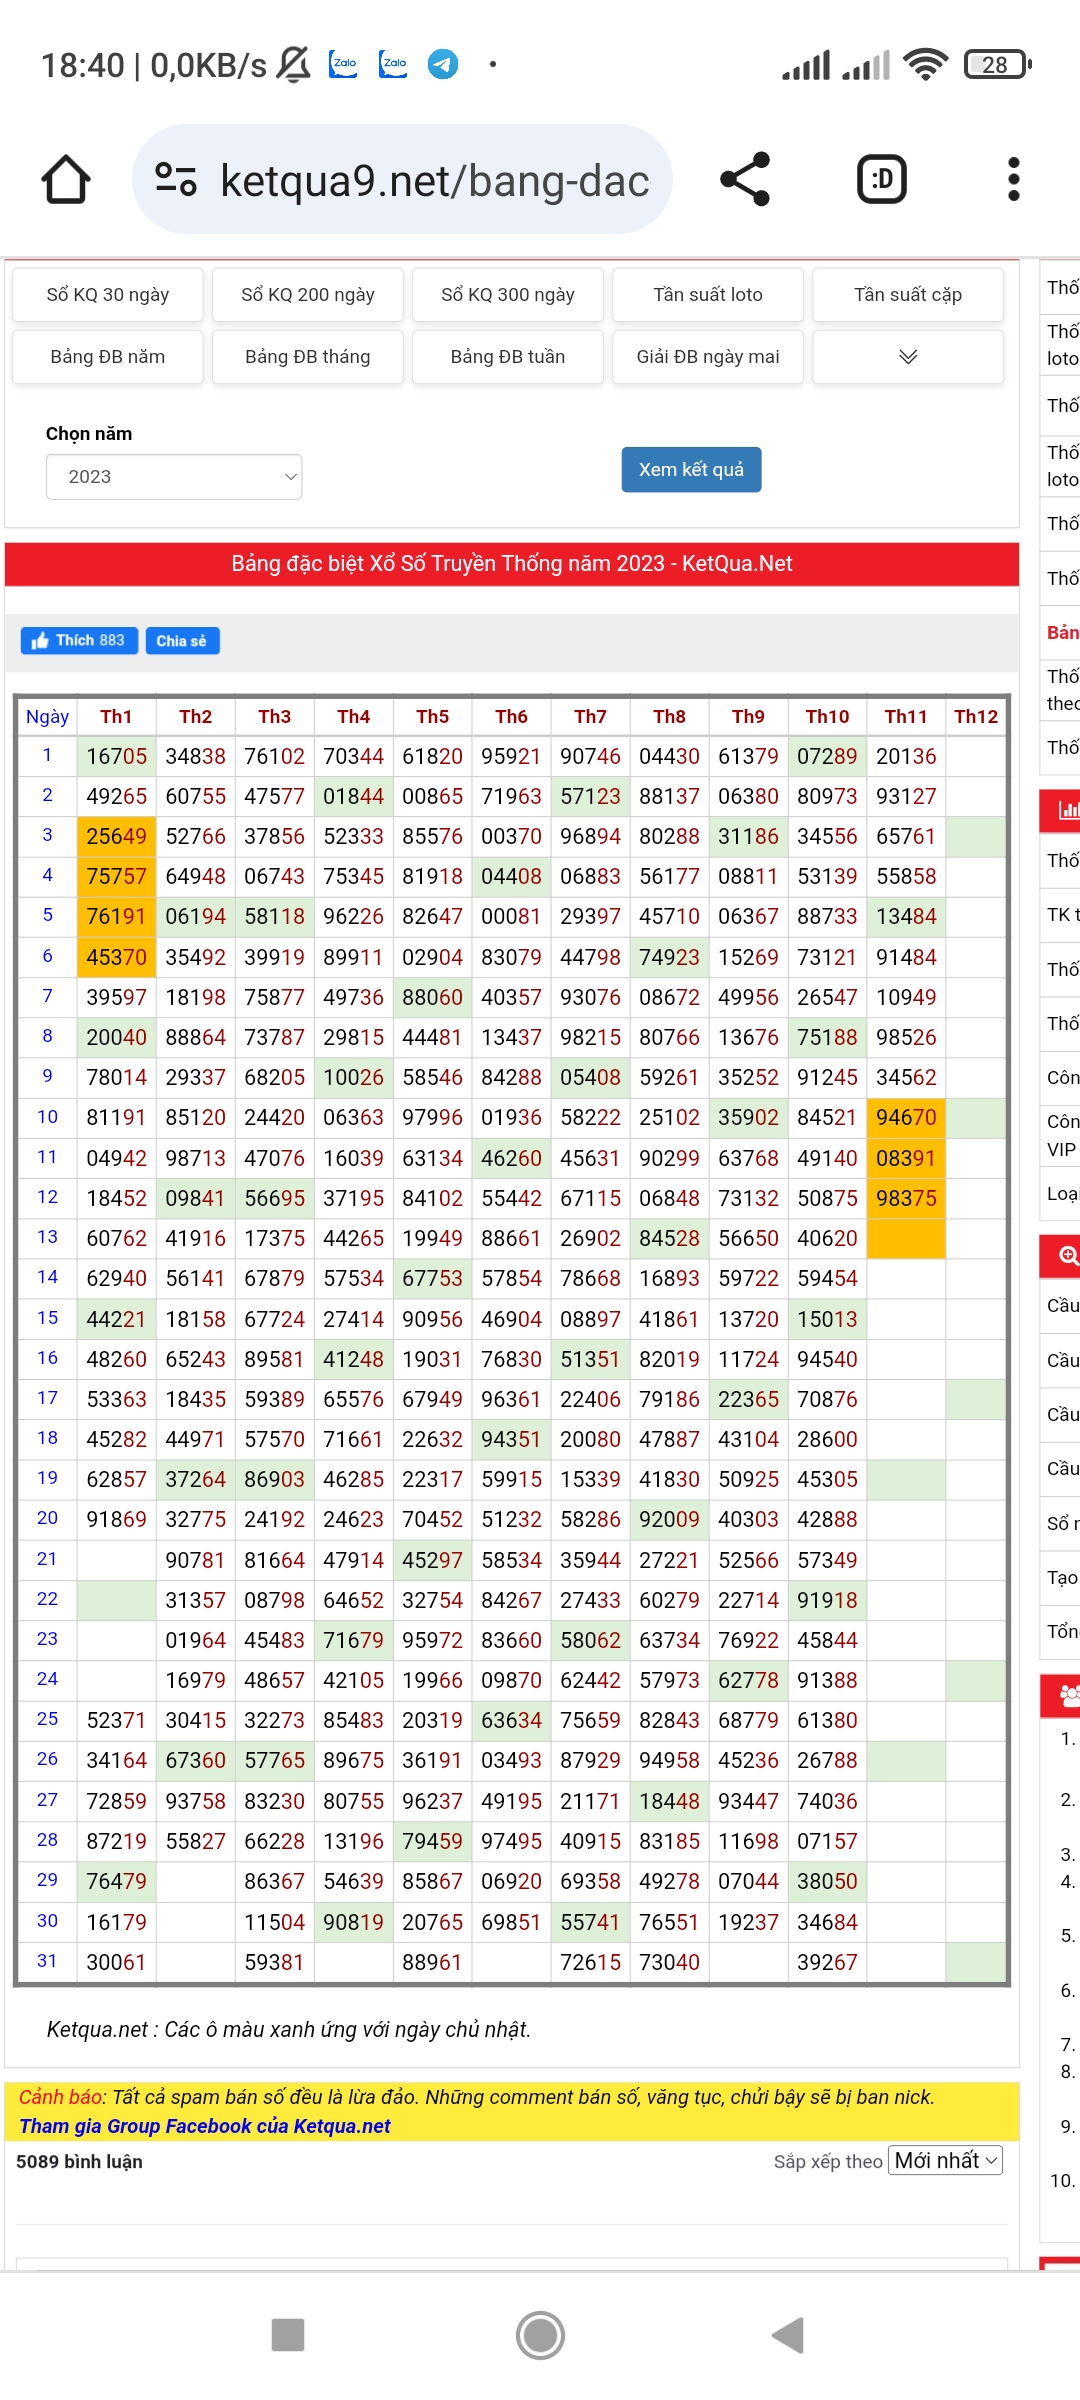Select Bảng ĐB tháng tab
Viewport: 1080px width, 2400px height.
(307, 357)
